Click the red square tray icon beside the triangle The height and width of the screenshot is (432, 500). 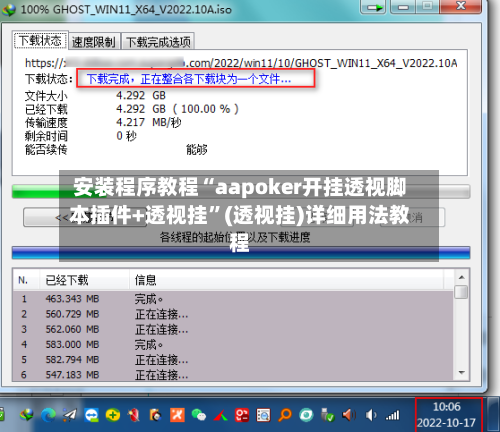coord(242,415)
